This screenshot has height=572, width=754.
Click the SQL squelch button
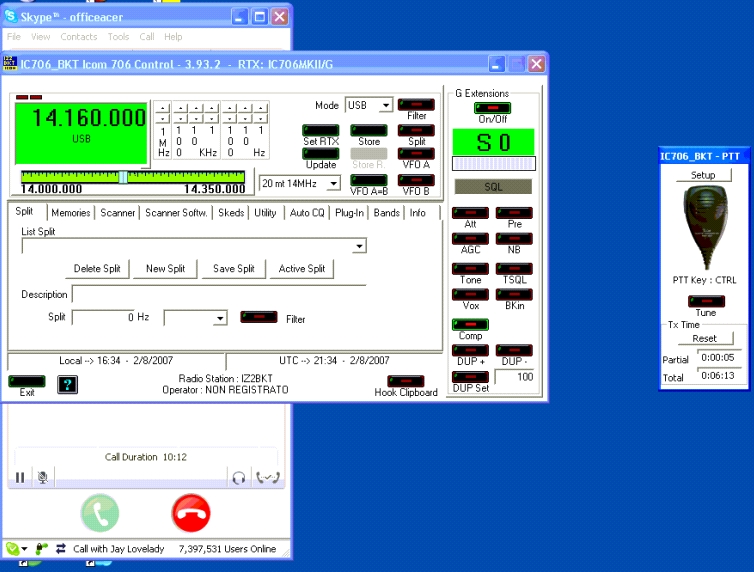point(493,187)
